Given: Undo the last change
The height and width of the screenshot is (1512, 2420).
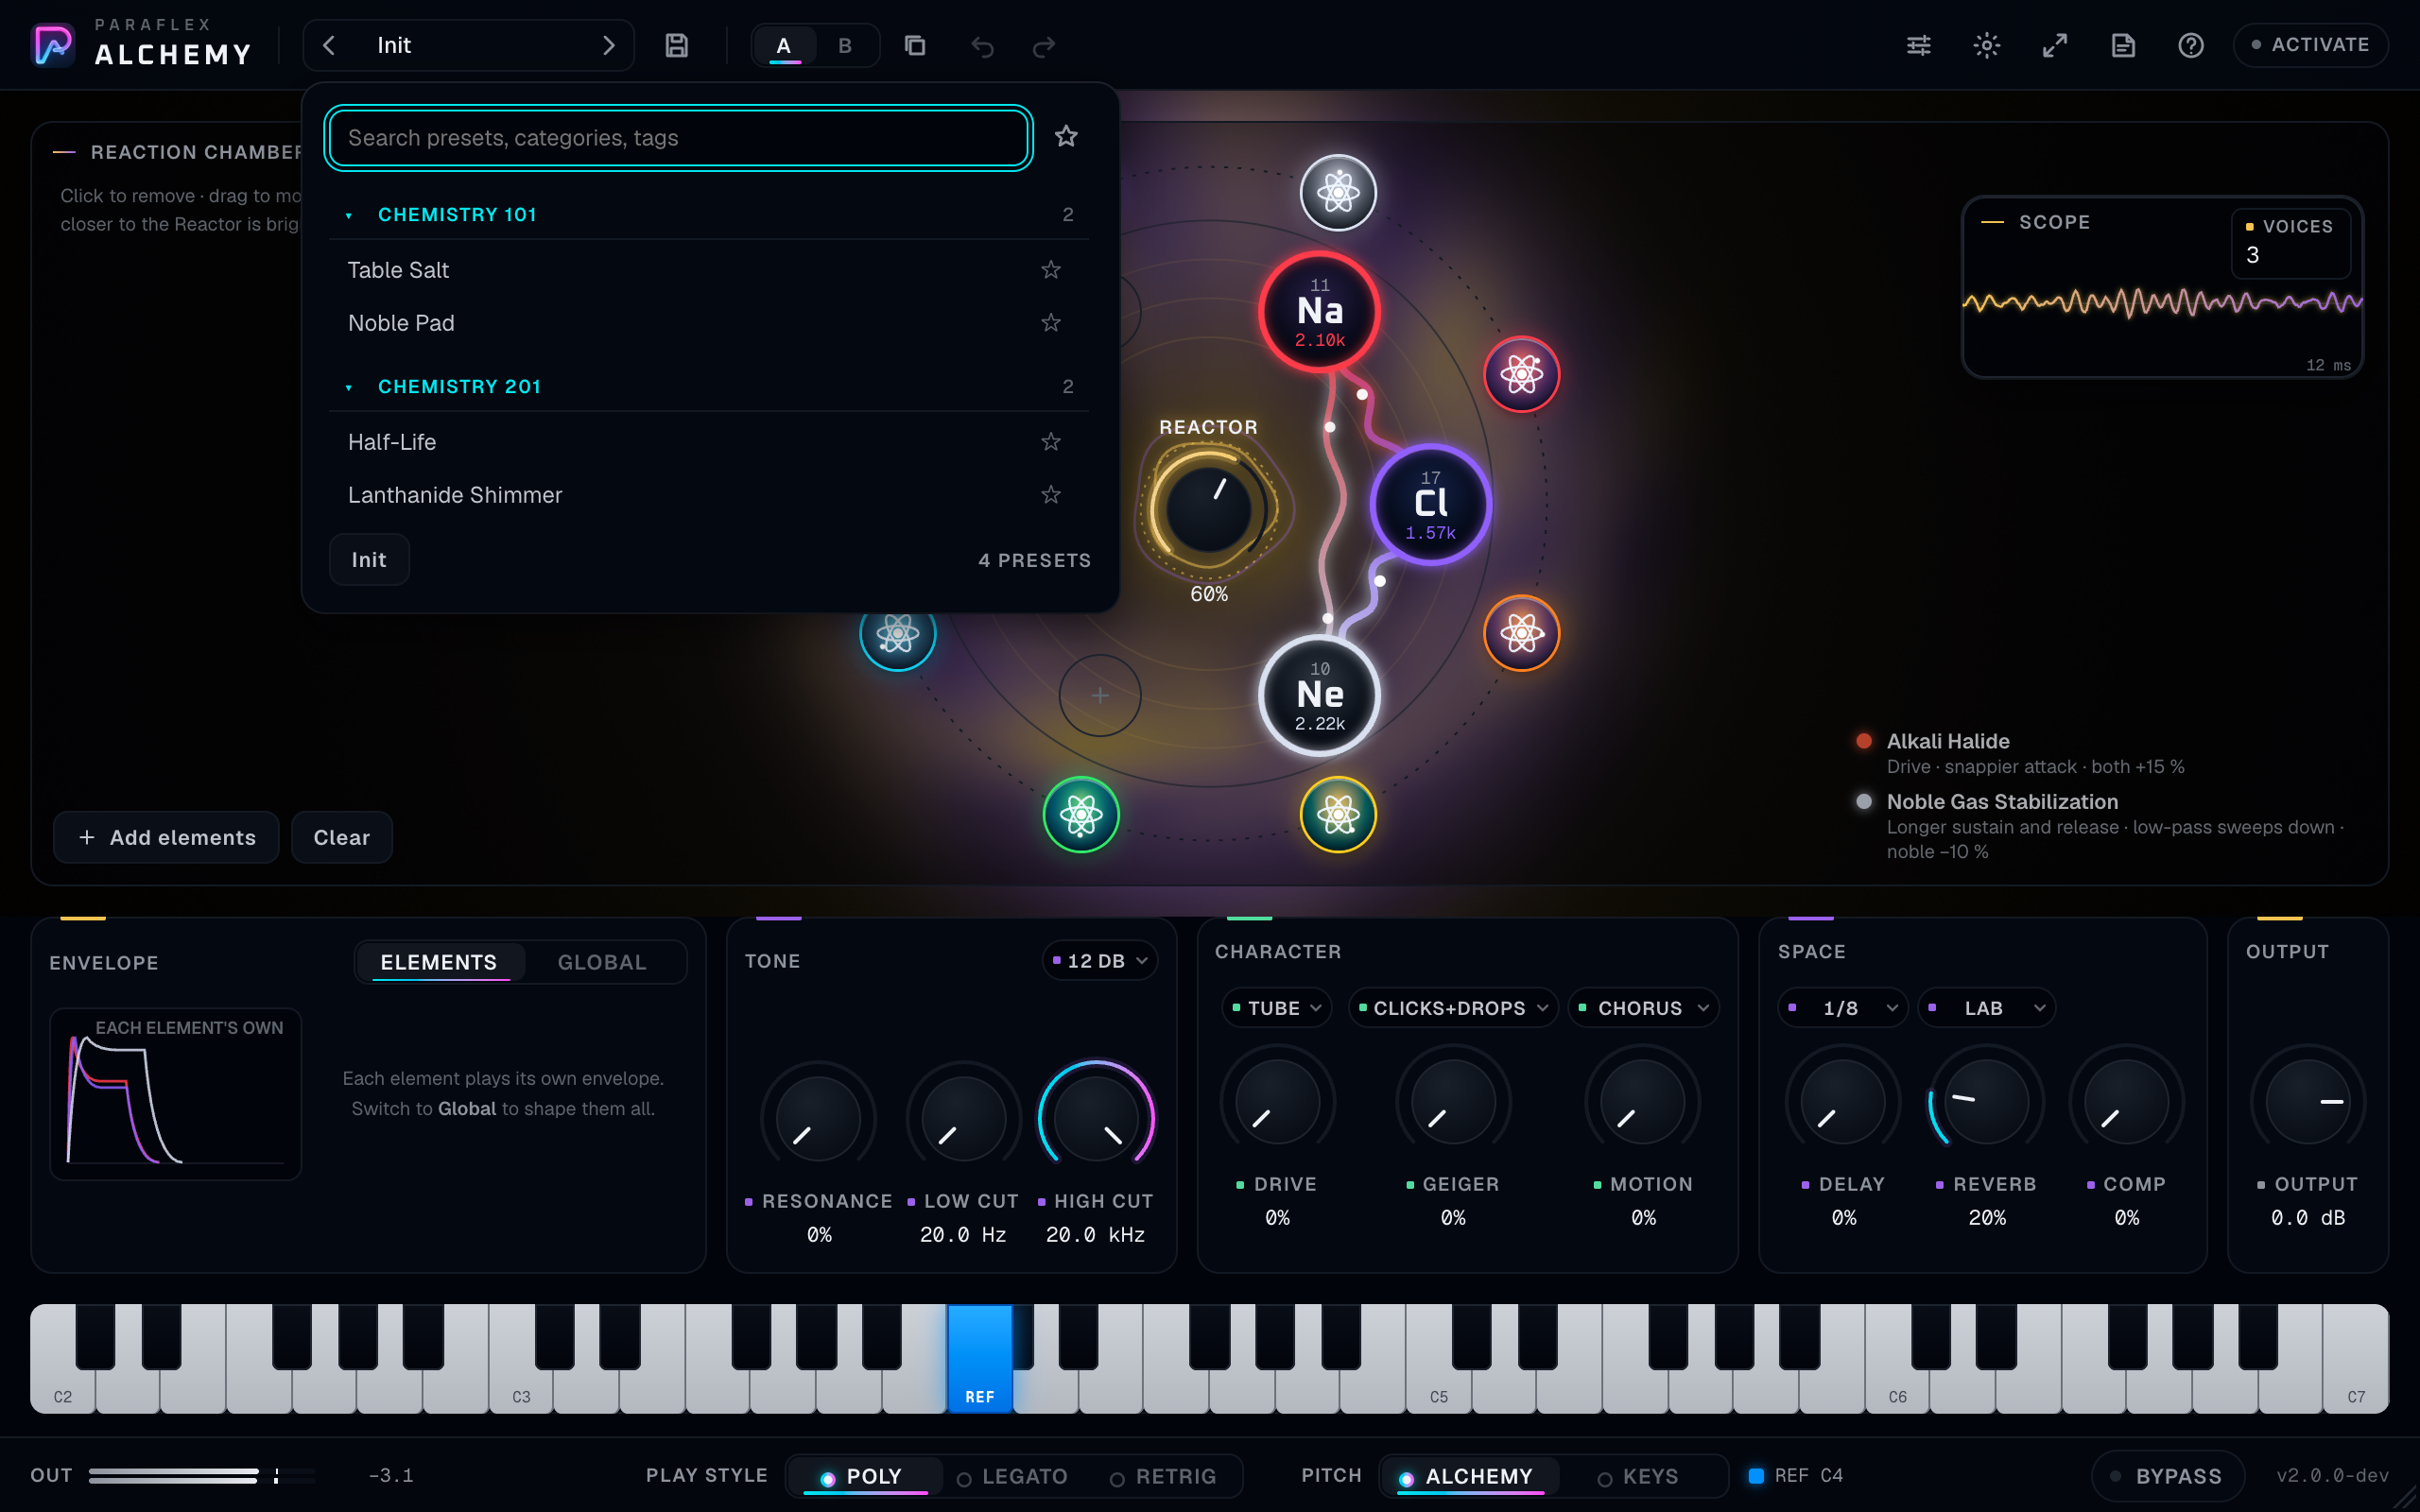Looking at the screenshot, I should click(982, 46).
